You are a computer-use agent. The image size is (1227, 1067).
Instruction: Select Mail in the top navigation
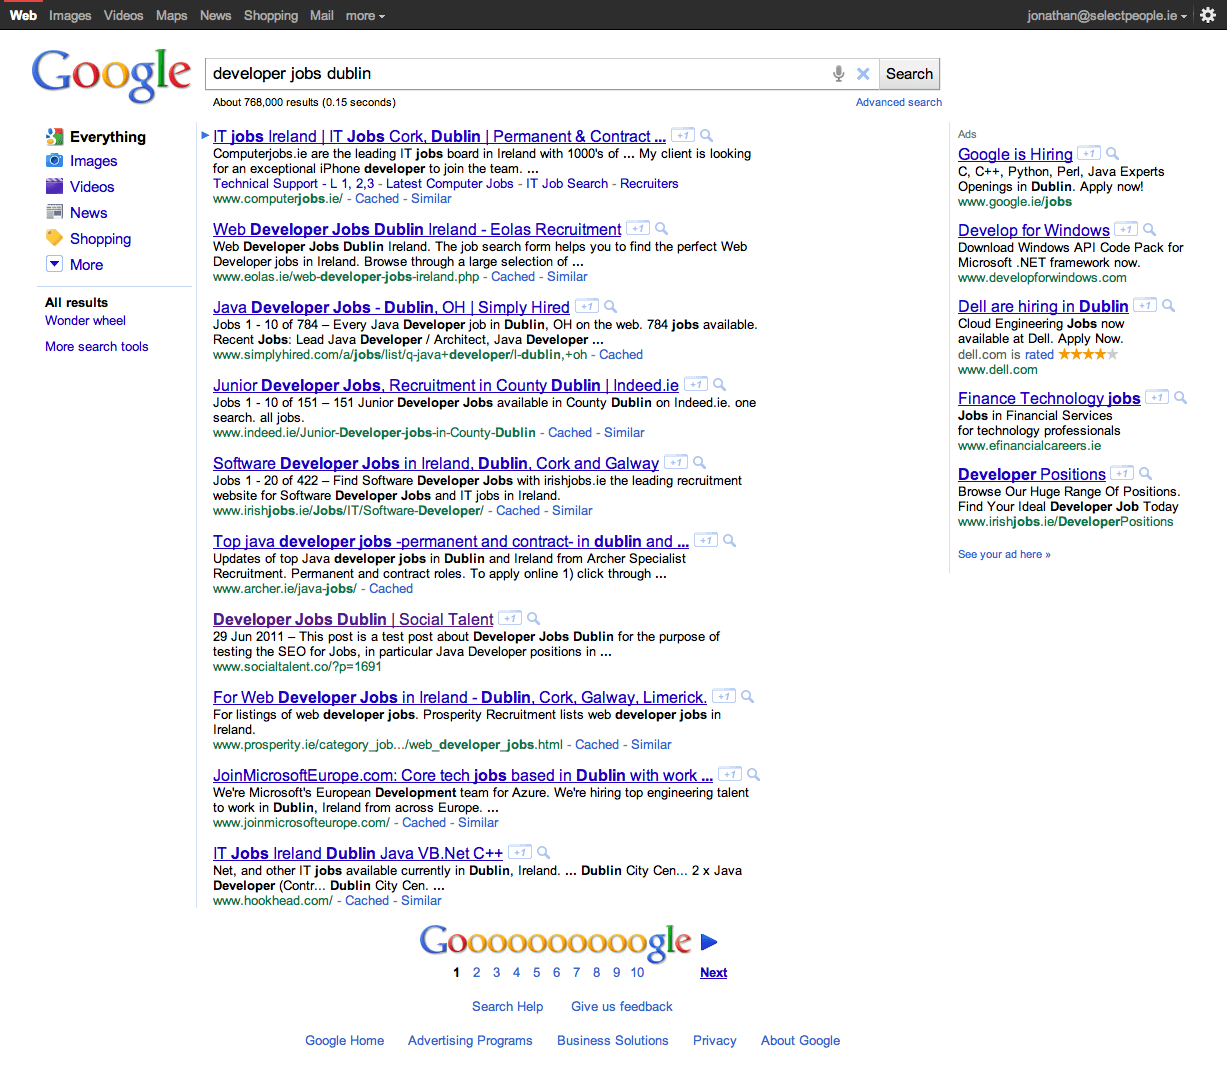pyautogui.click(x=321, y=15)
